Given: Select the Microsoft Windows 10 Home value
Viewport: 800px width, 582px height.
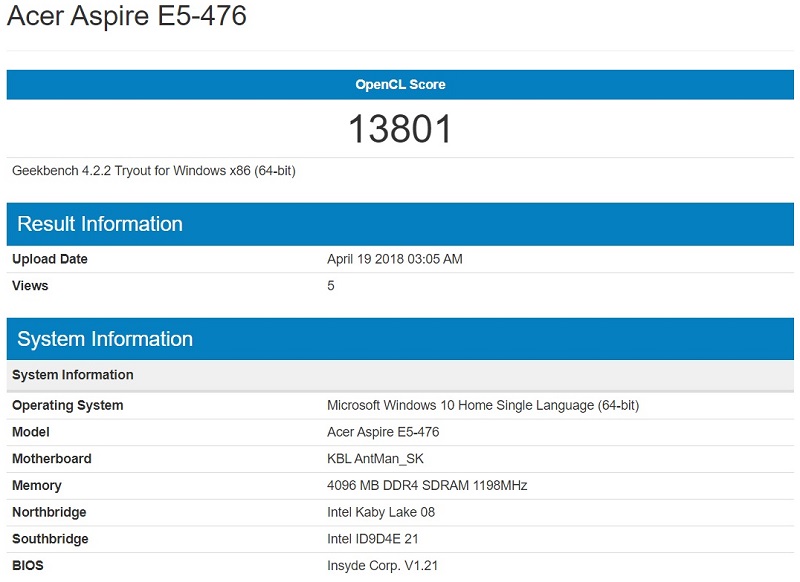Looking at the screenshot, I should (482, 406).
